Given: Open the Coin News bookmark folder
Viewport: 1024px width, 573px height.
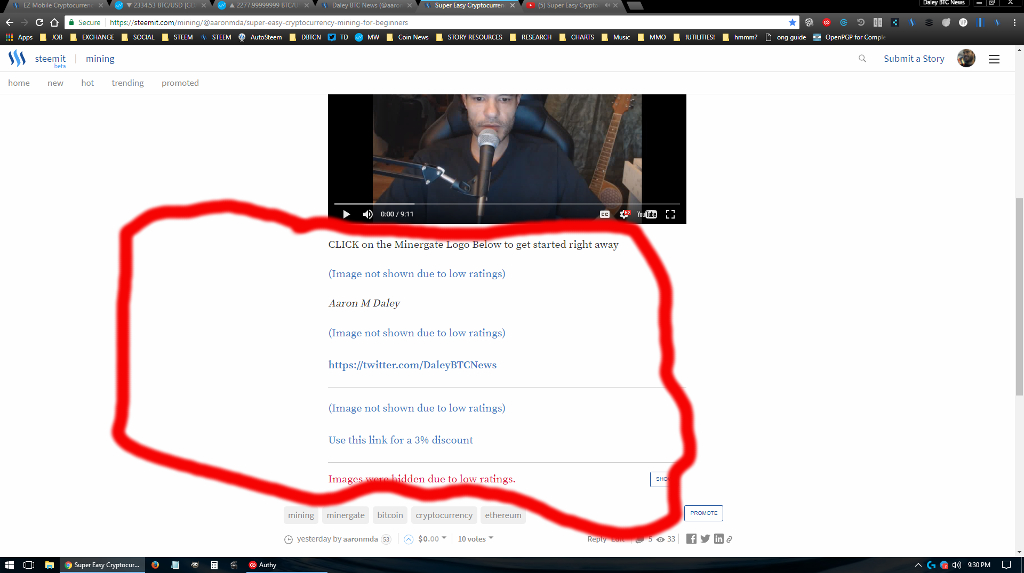Looking at the screenshot, I should [x=408, y=37].
